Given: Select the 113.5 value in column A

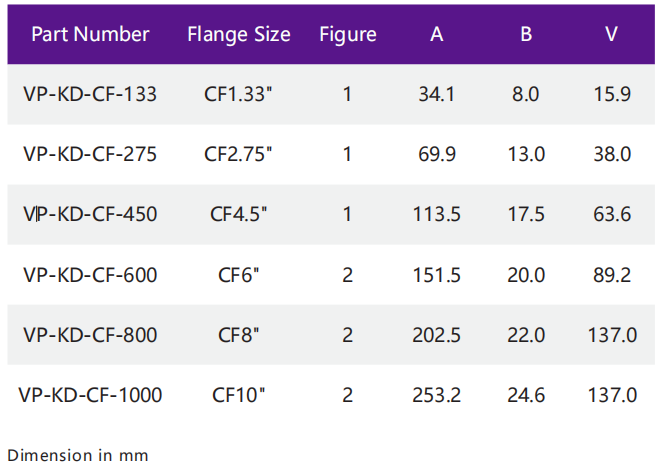Looking at the screenshot, I should [x=437, y=214].
